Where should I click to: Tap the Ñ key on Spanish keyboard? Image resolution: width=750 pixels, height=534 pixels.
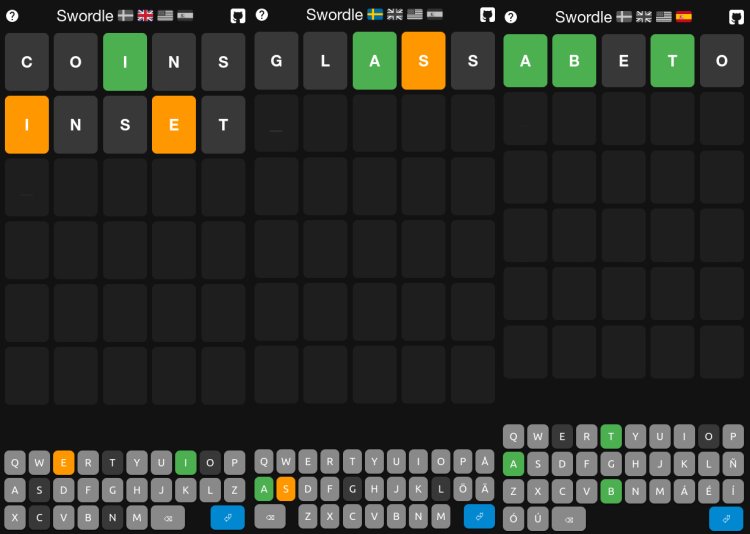point(733,464)
